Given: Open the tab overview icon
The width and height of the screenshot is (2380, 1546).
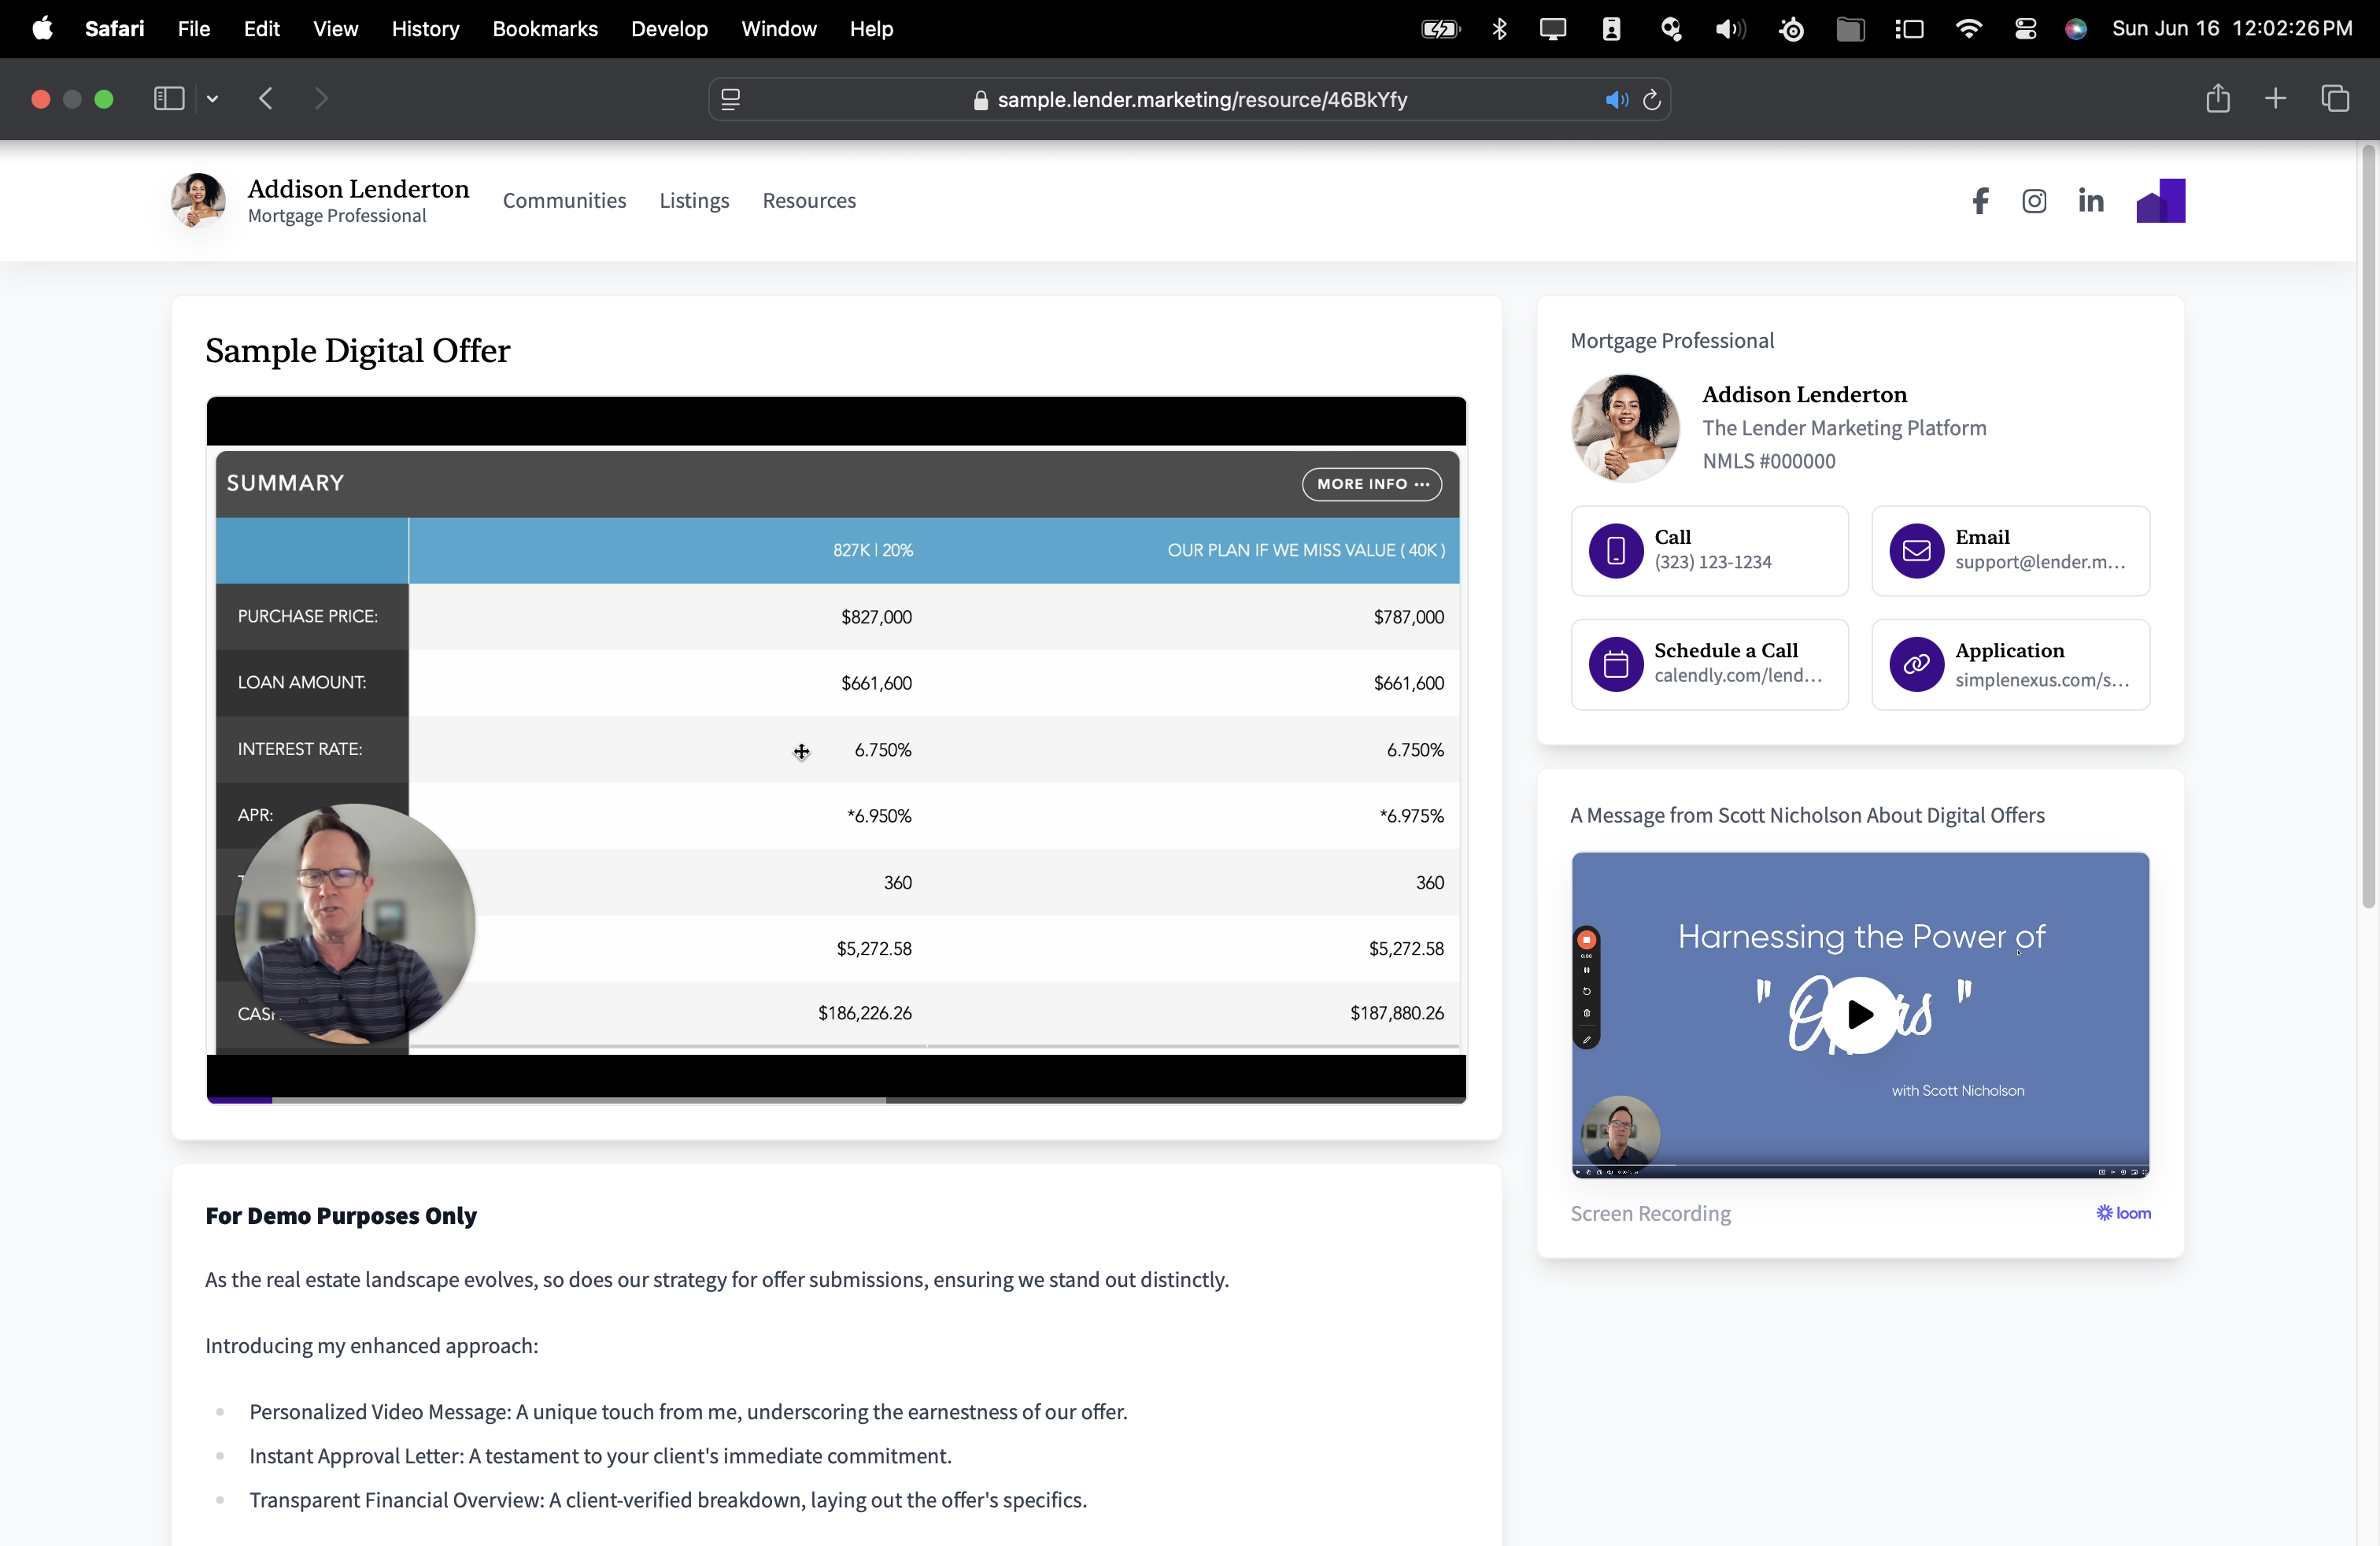Looking at the screenshot, I should (x=2334, y=99).
